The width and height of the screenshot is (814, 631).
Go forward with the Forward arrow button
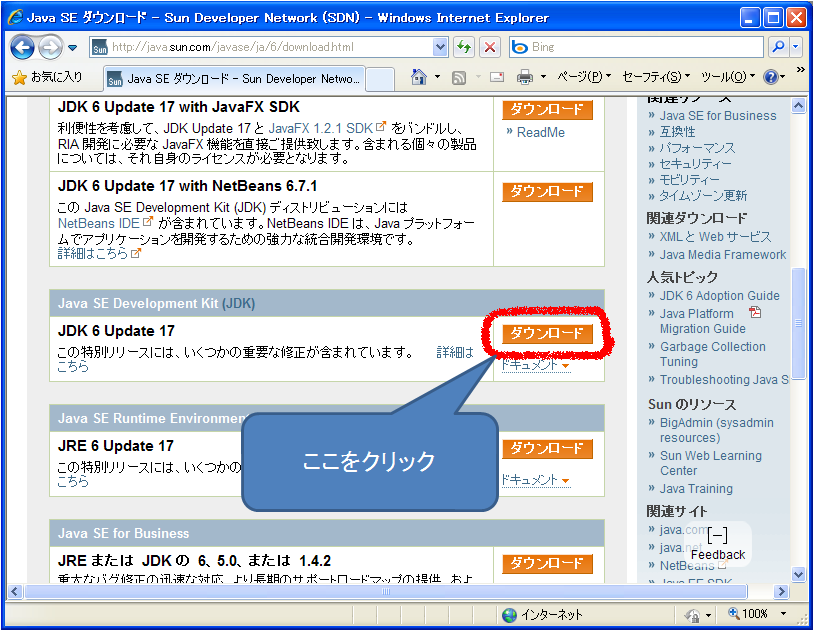pyautogui.click(x=50, y=48)
